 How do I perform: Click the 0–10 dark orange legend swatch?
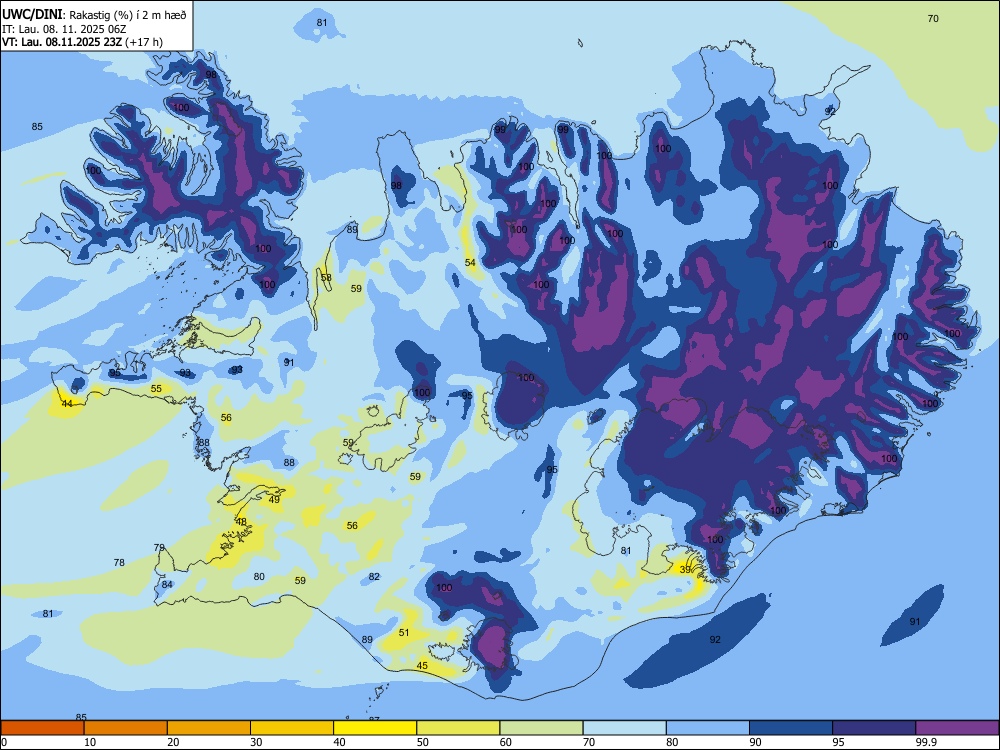43,728
